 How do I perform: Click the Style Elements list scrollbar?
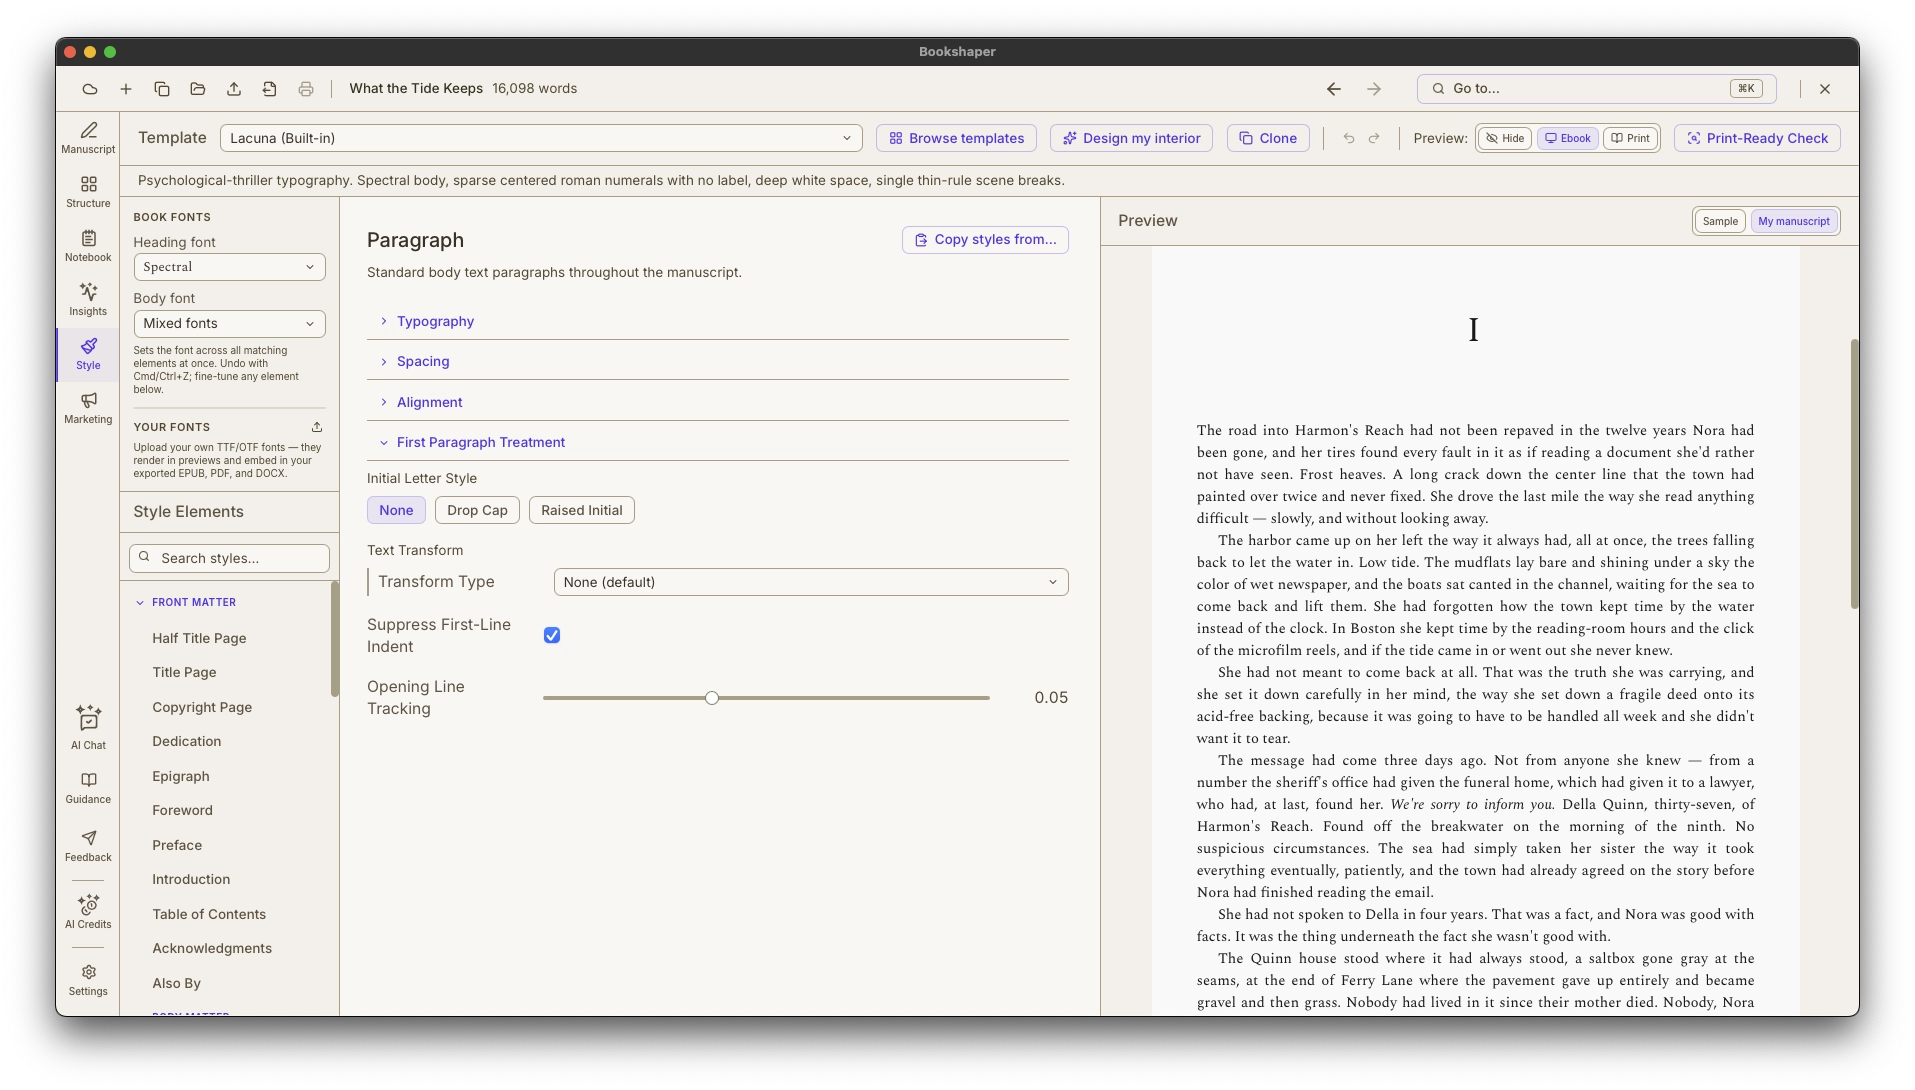335,640
